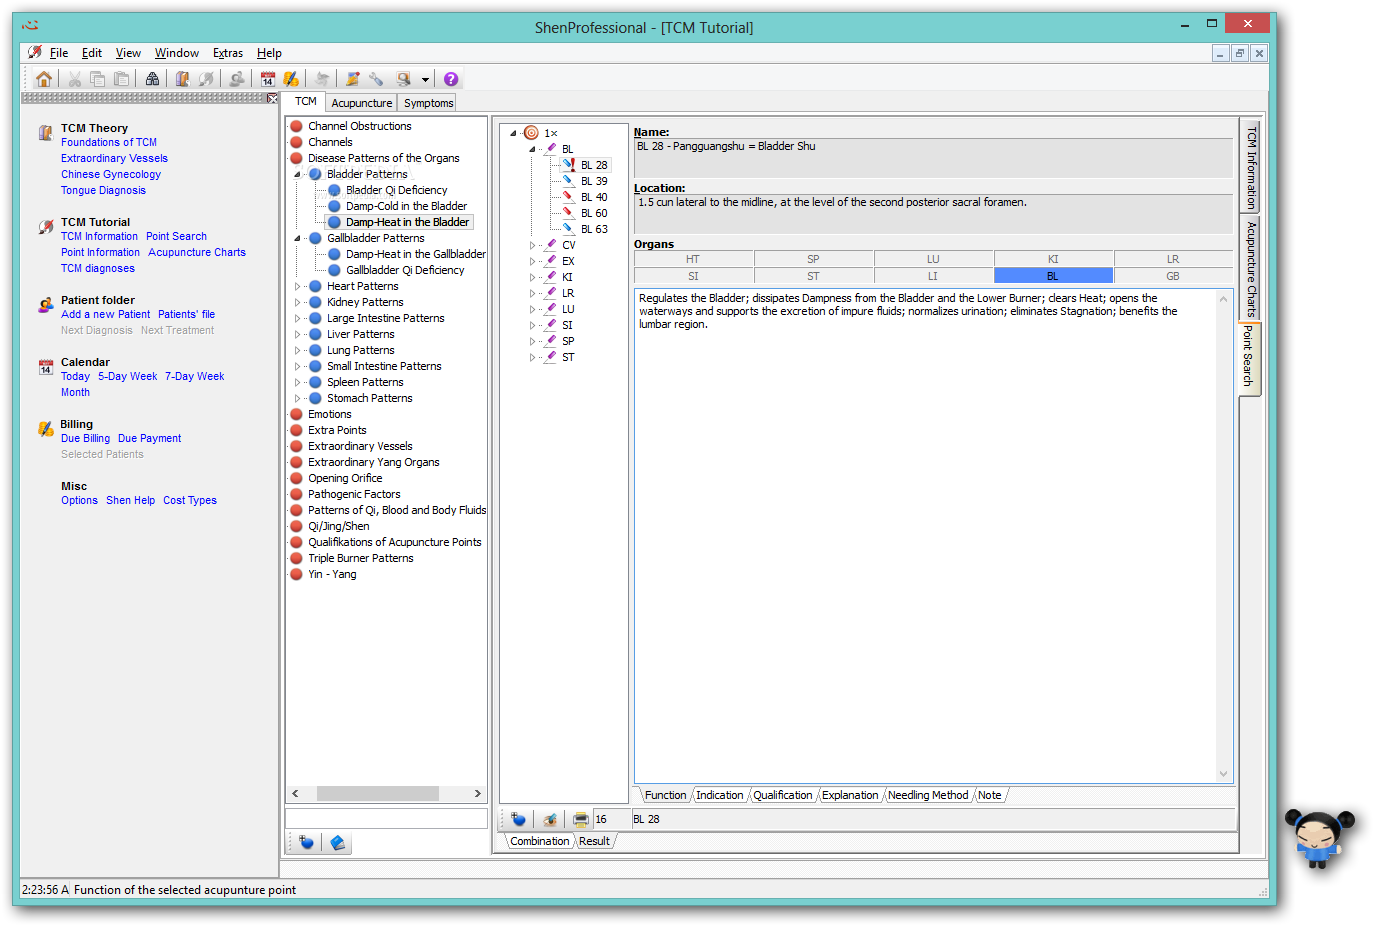The width and height of the screenshot is (1375, 926).
Task: Open the File menu
Action: [x=59, y=53]
